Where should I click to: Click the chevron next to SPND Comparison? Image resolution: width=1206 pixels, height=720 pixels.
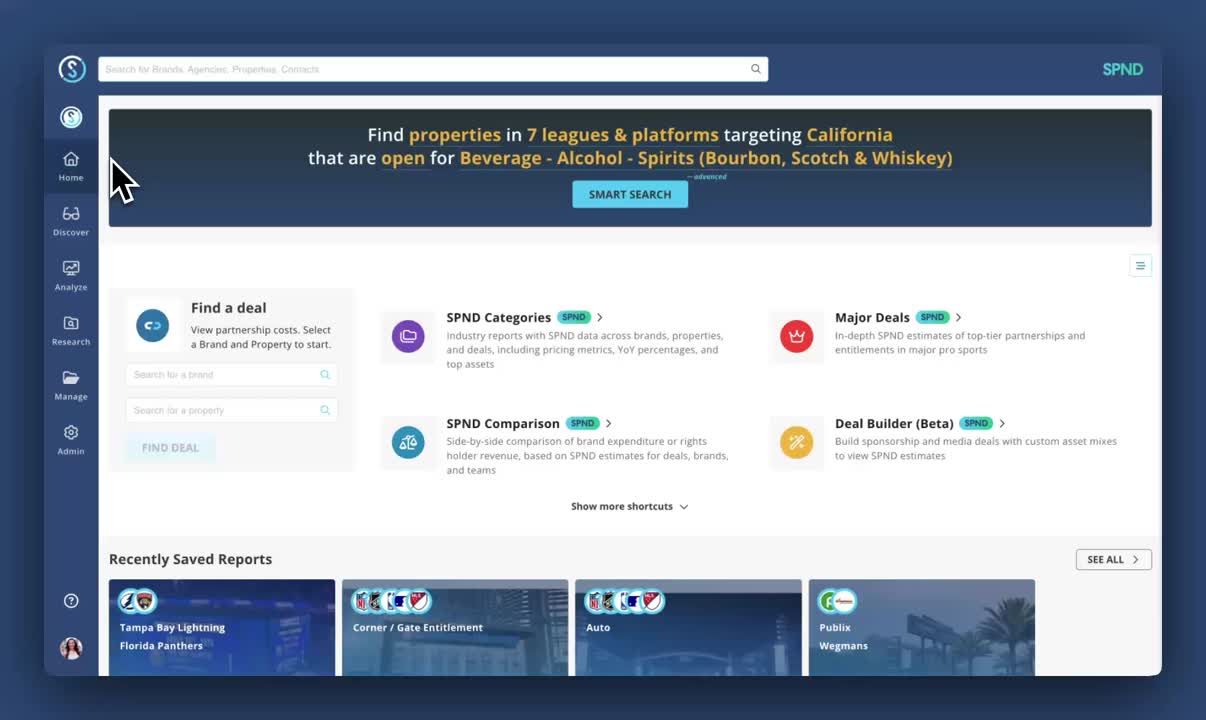click(x=609, y=423)
